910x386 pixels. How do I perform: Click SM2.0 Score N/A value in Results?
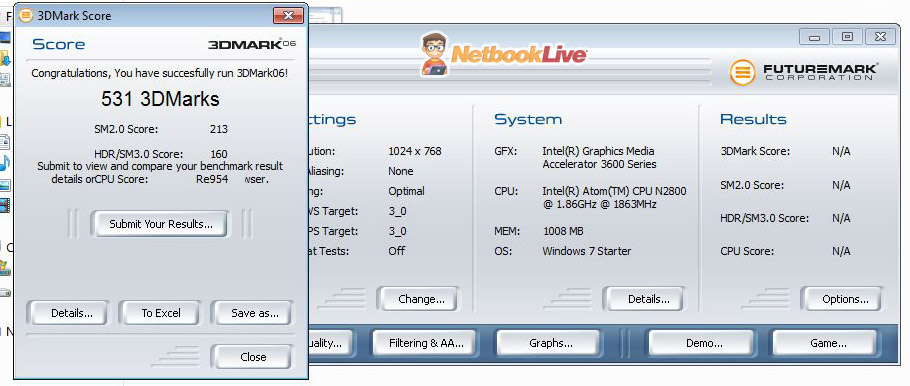[x=841, y=185]
